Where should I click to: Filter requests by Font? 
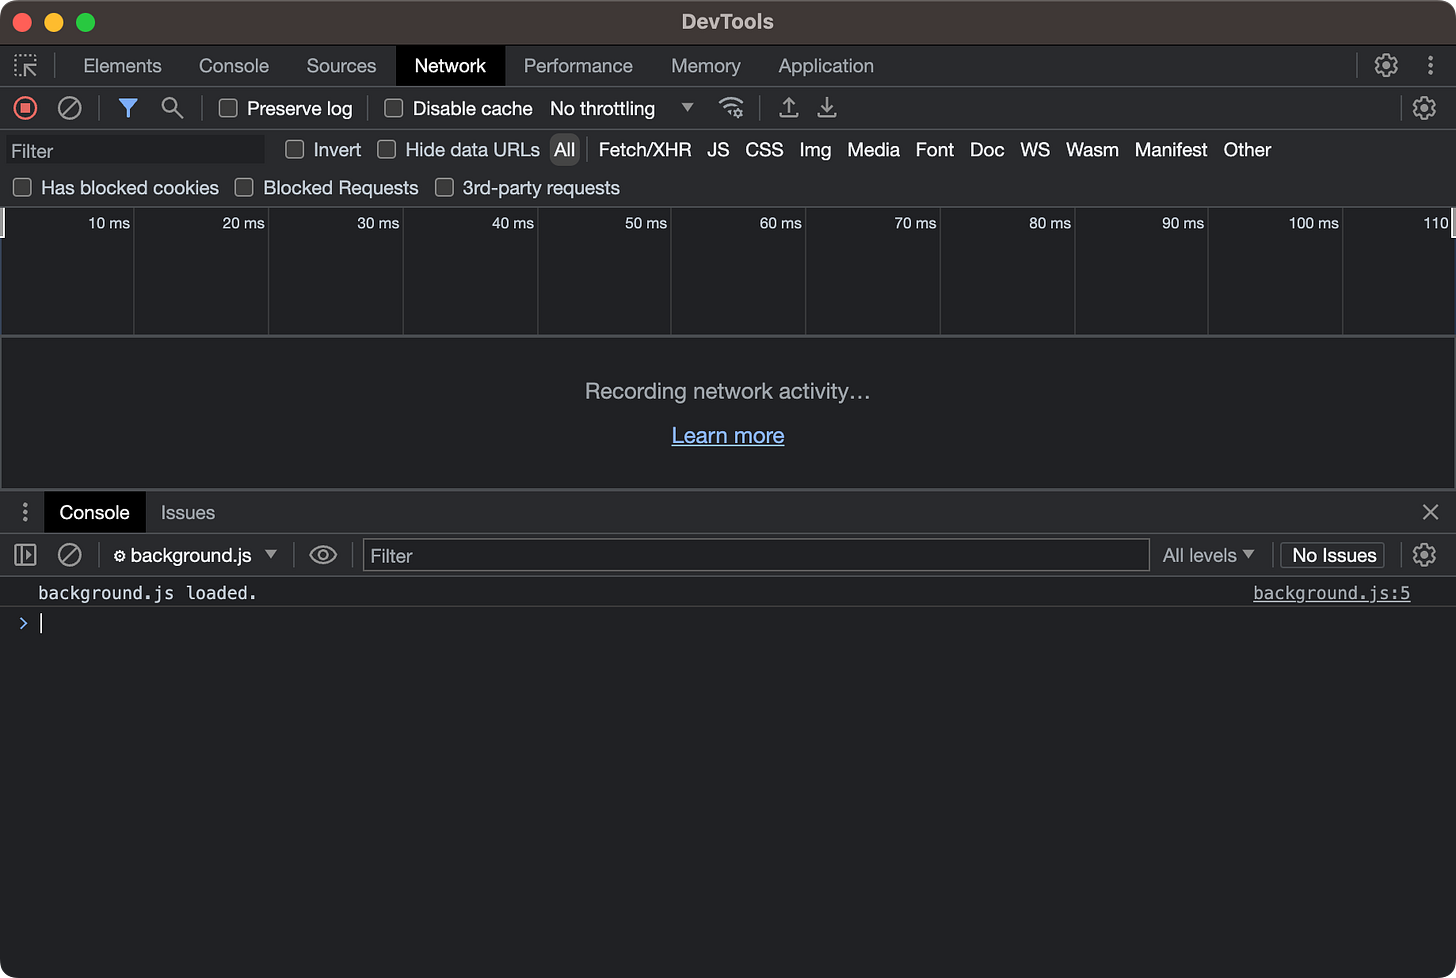point(935,150)
